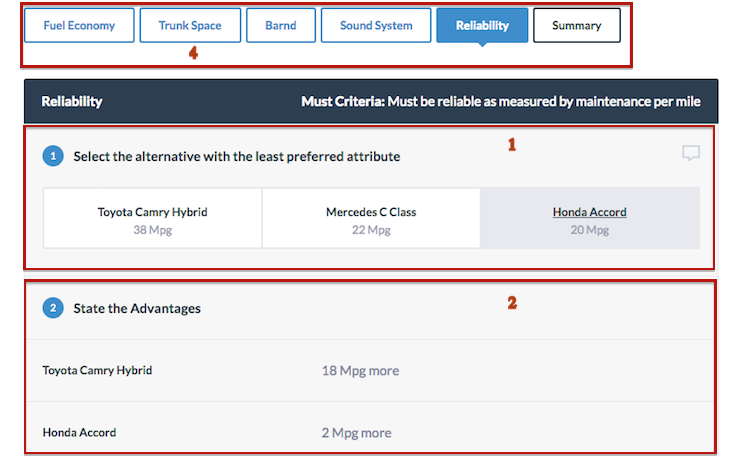Click the underlined Honda Accord link
The width and height of the screenshot is (743, 457).
click(589, 212)
